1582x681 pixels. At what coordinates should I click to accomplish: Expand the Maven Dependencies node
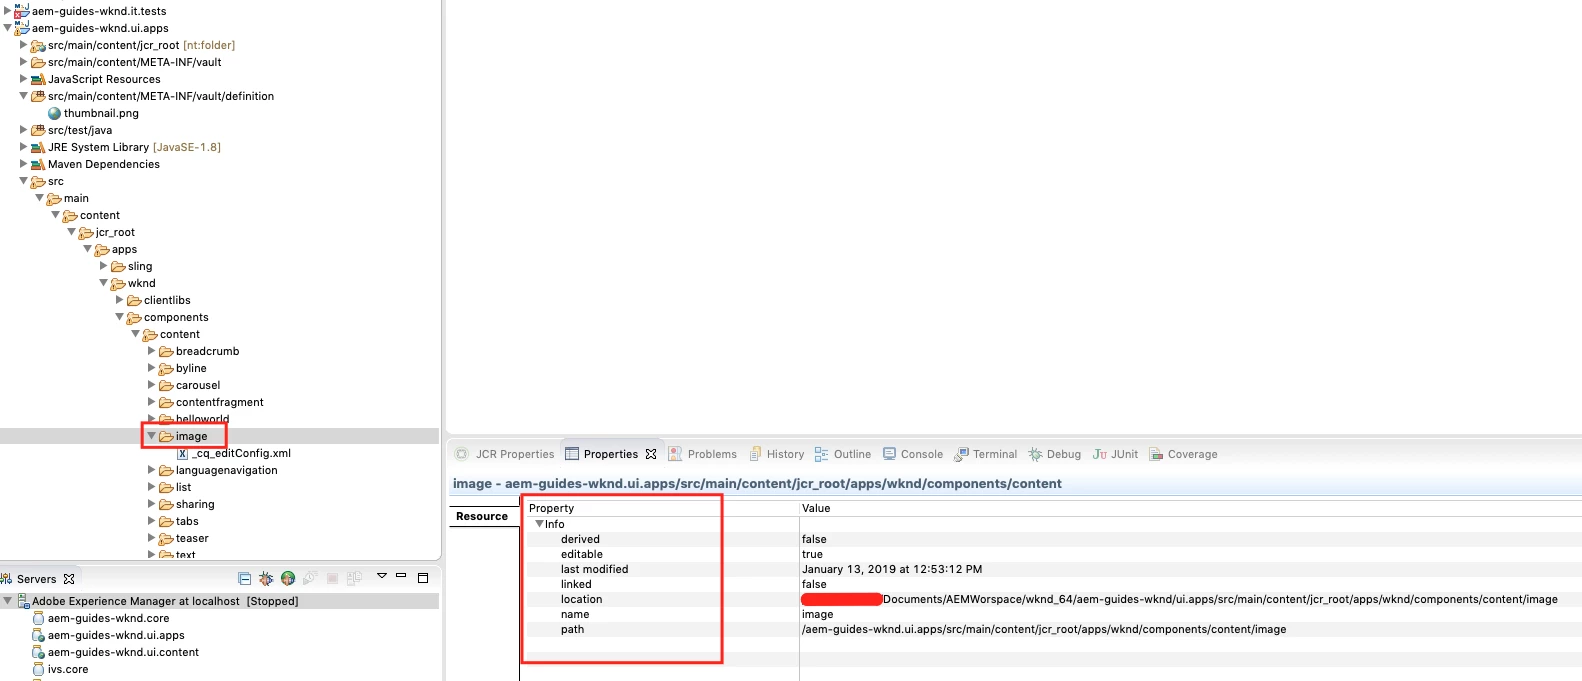(x=24, y=164)
